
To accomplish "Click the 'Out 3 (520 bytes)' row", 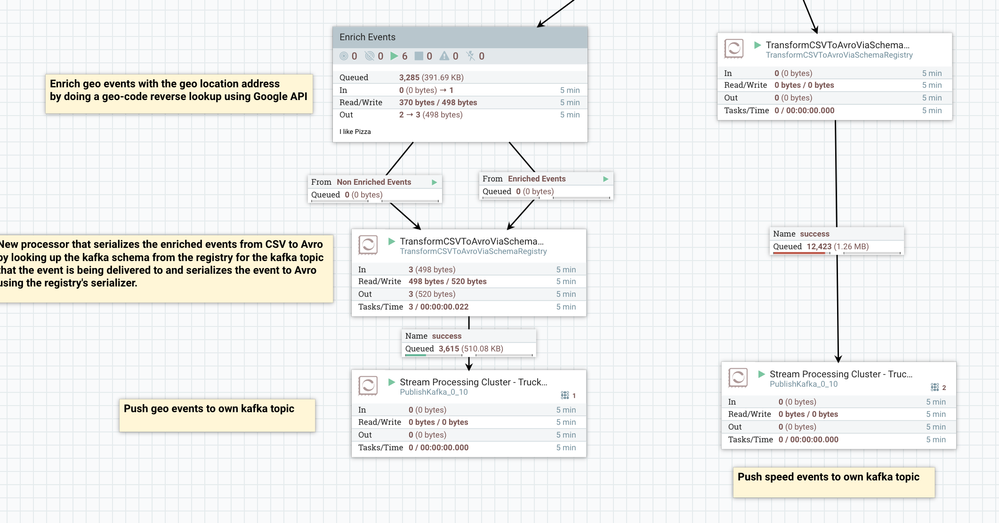I will click(468, 294).
